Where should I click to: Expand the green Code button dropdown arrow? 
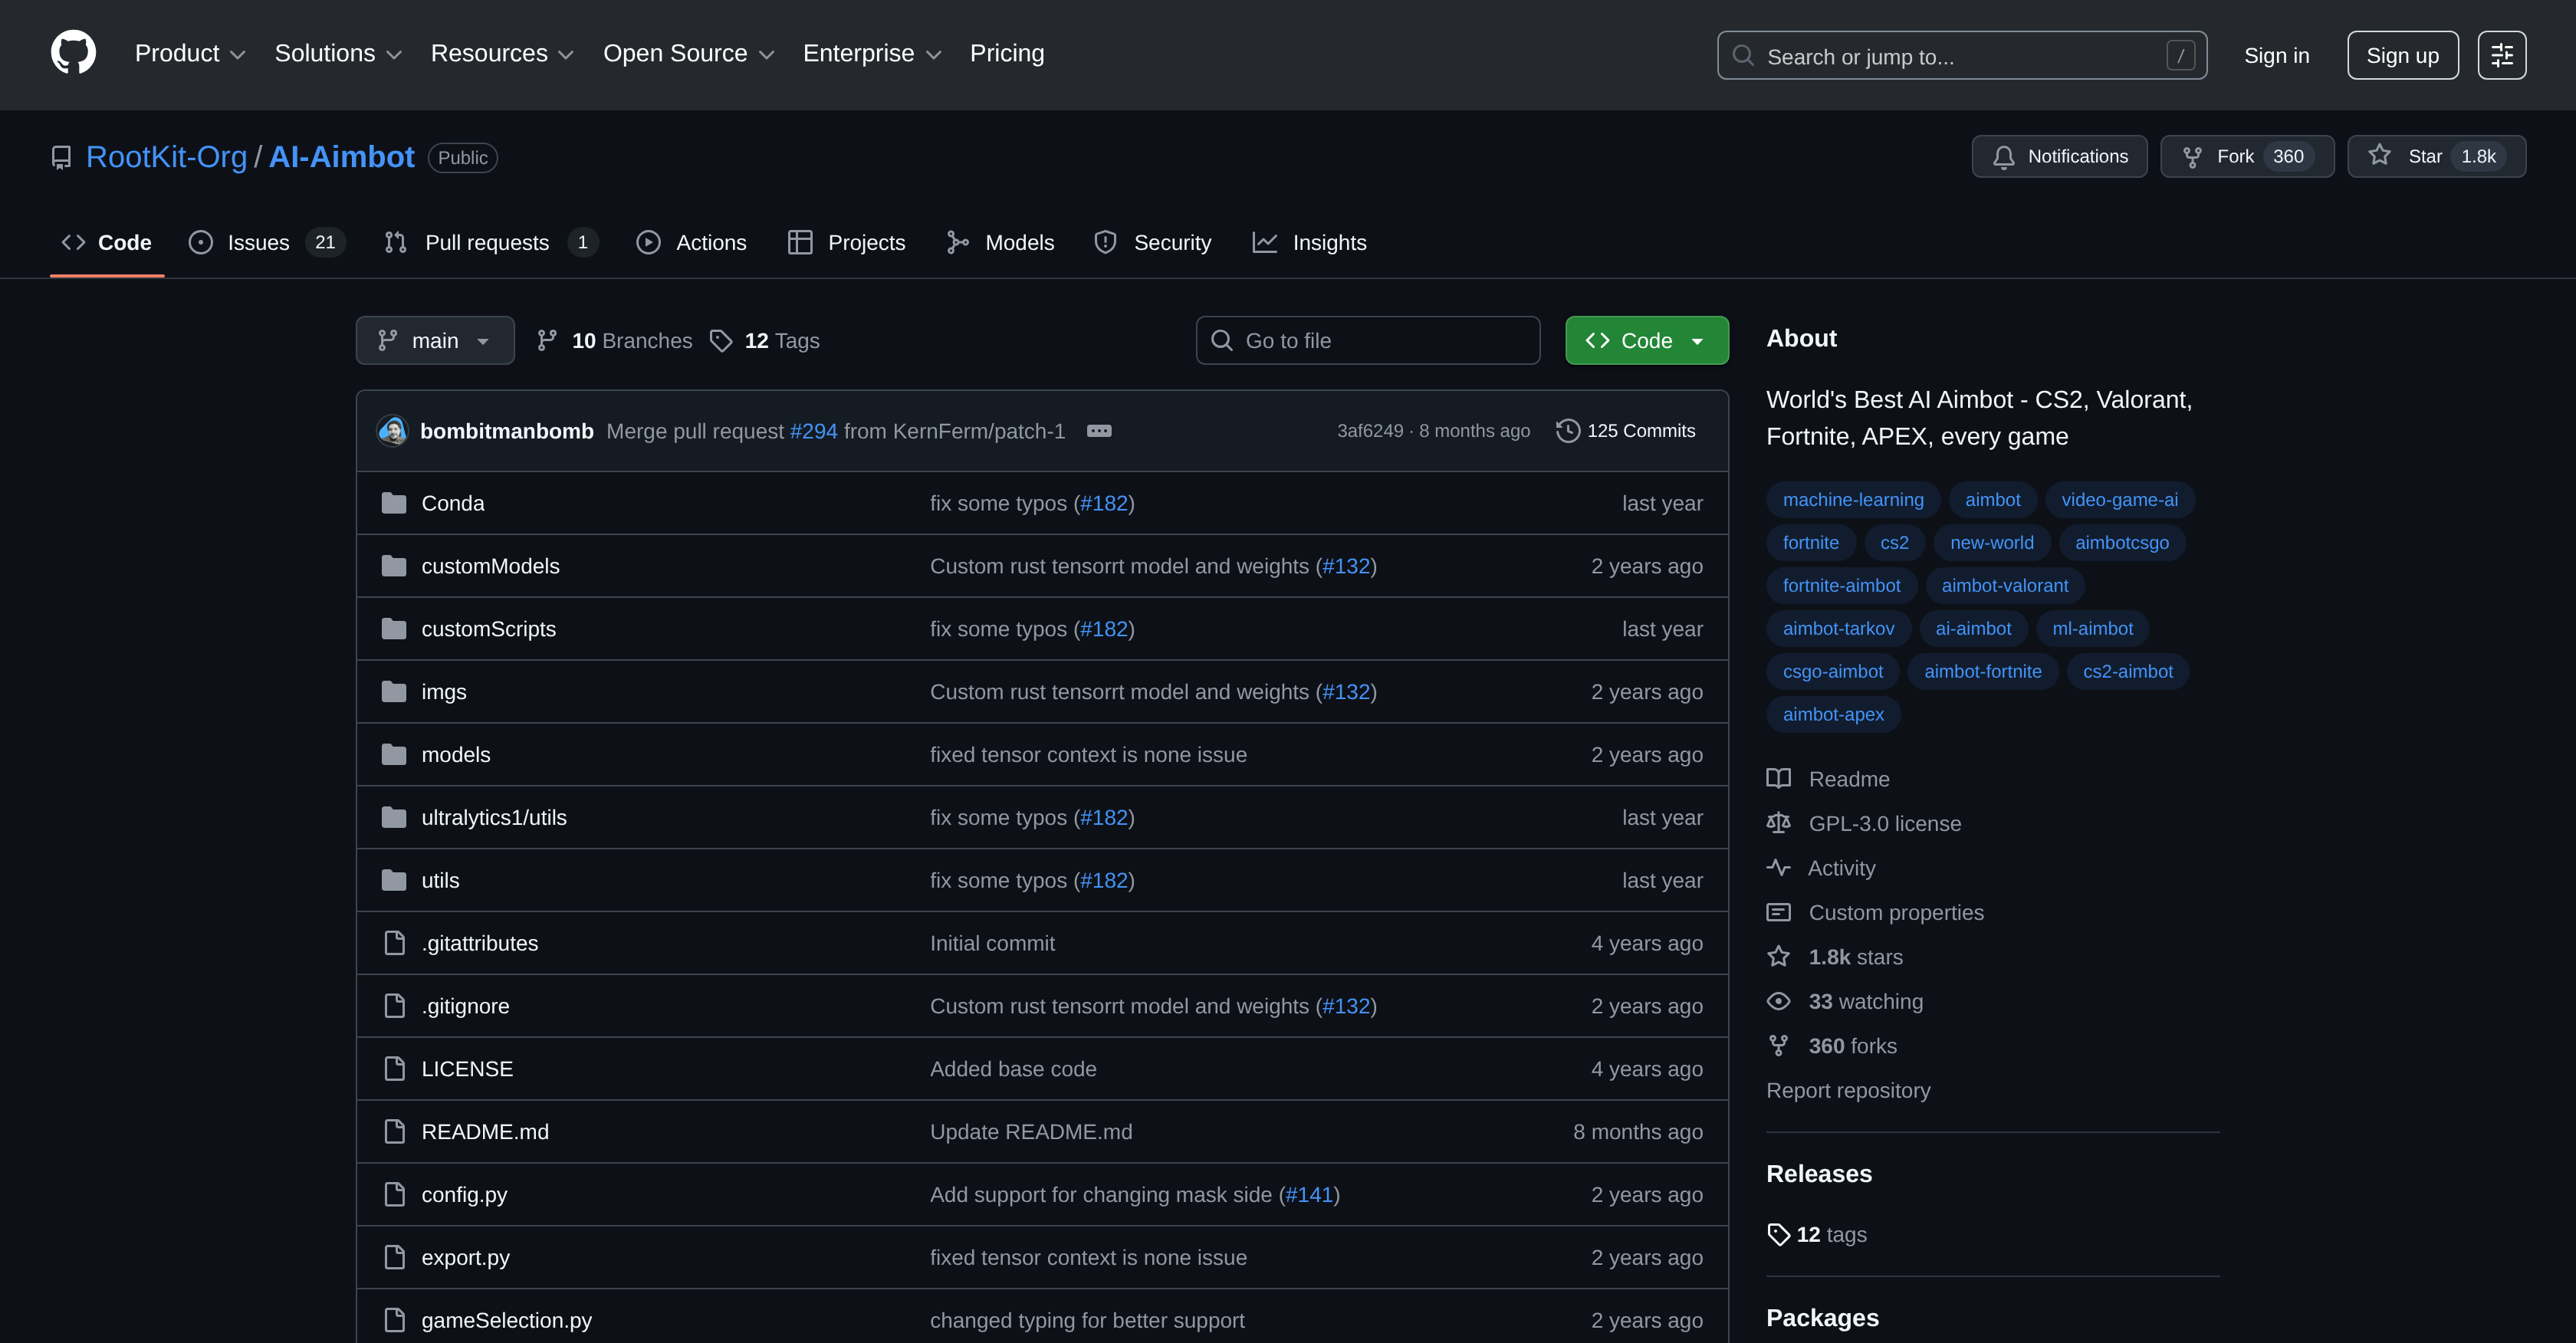pyautogui.click(x=1697, y=340)
